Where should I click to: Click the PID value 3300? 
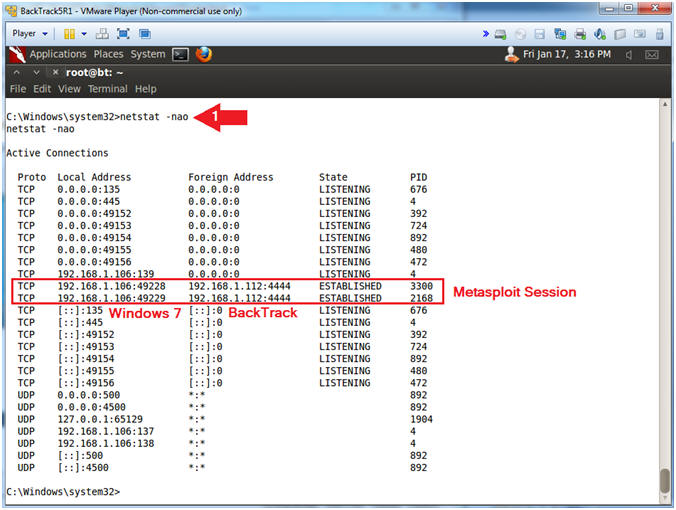[421, 286]
